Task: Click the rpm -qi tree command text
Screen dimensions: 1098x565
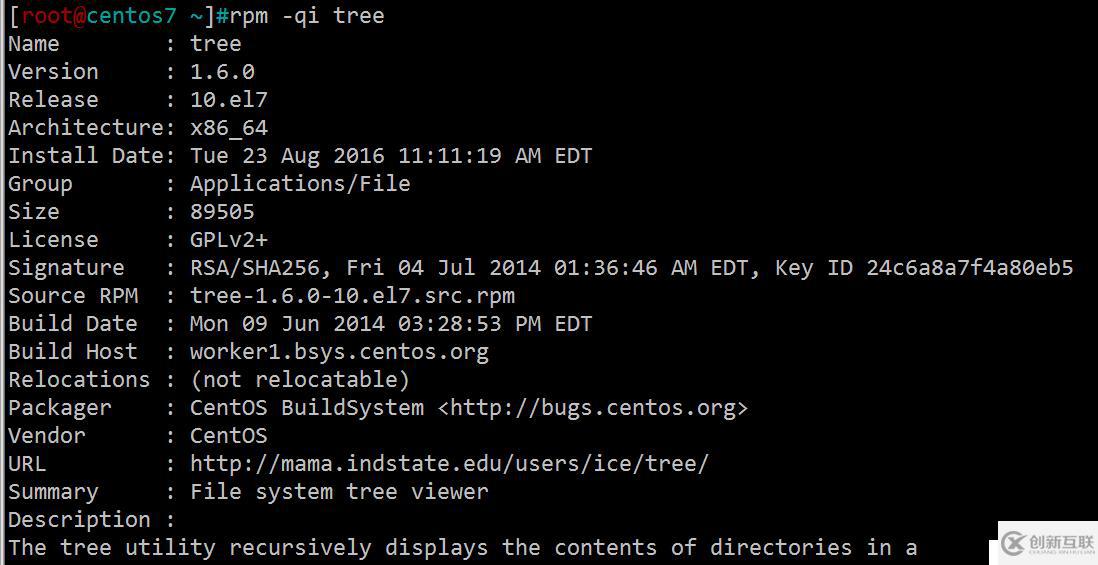Action: pyautogui.click(x=307, y=15)
